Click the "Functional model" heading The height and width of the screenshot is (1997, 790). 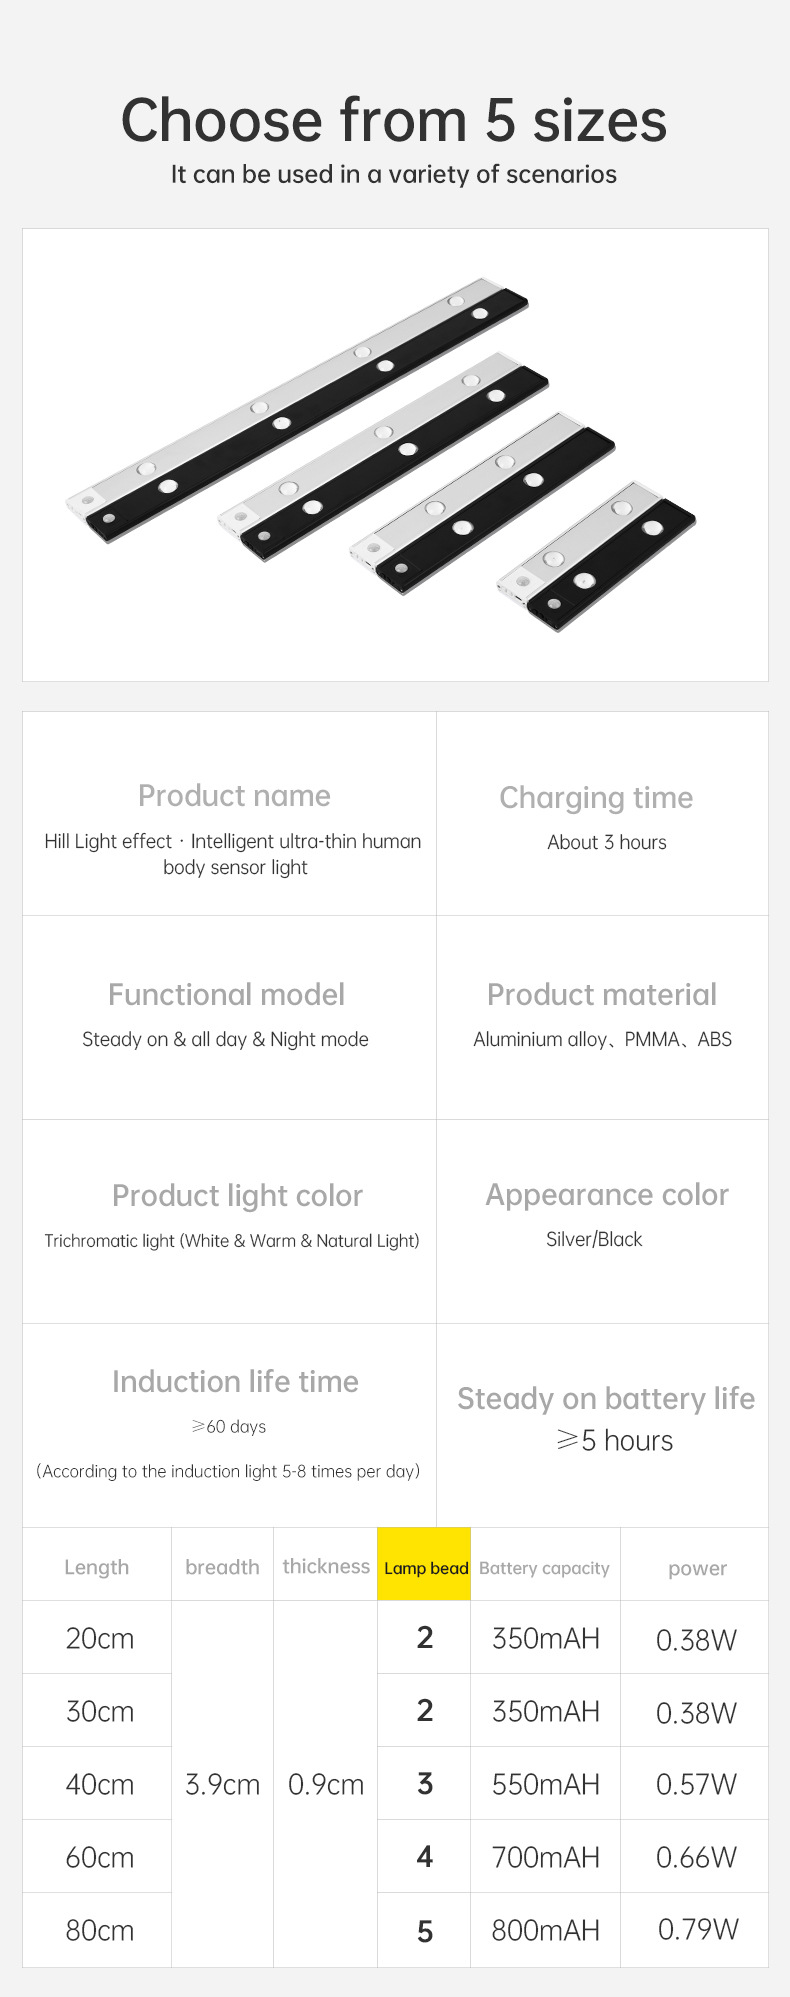tap(226, 994)
